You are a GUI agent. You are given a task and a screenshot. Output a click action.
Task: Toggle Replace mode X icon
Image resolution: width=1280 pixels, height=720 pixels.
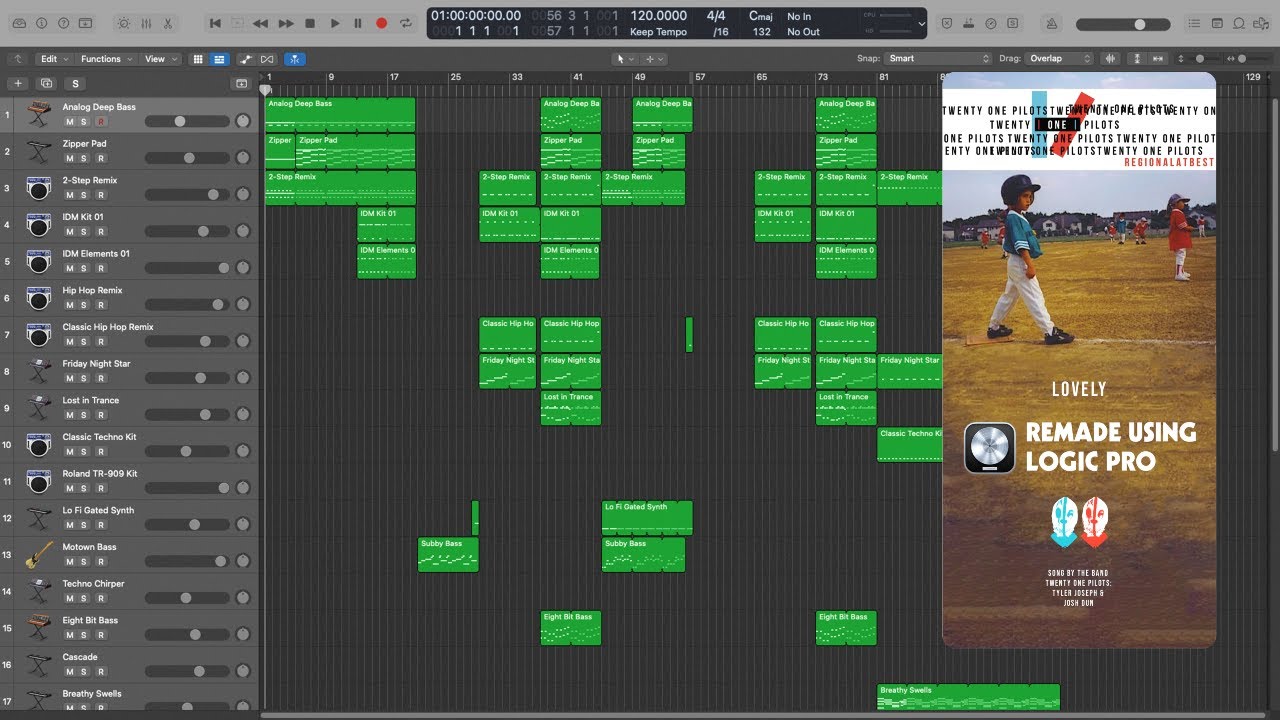(x=946, y=23)
